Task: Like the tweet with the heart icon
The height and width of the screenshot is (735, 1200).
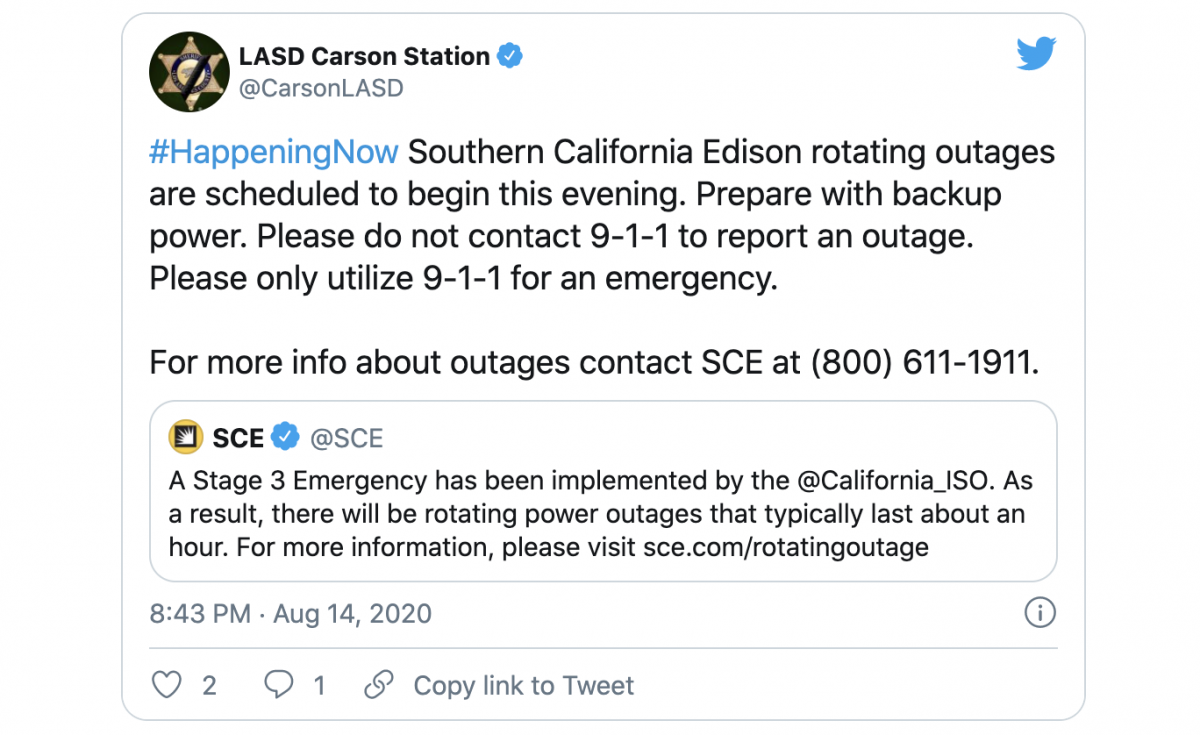Action: (166, 685)
